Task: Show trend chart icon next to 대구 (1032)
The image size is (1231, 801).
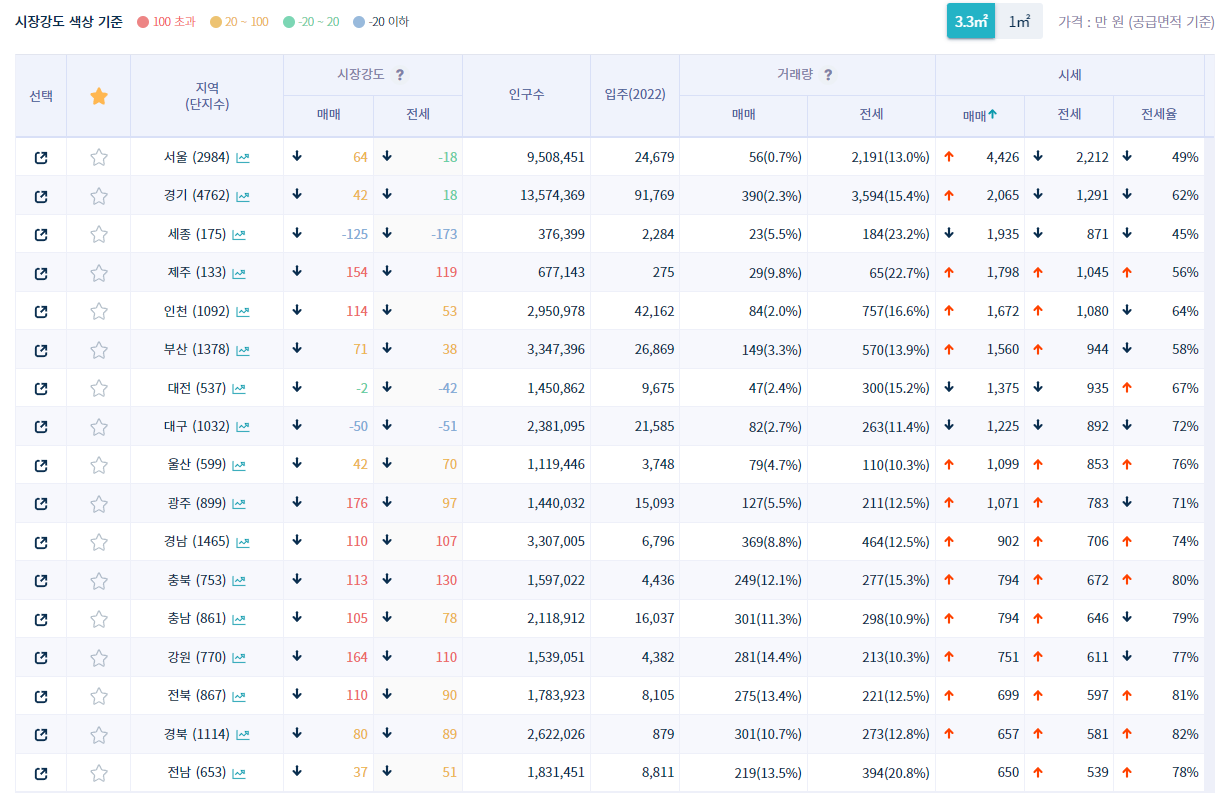Action: pos(243,427)
